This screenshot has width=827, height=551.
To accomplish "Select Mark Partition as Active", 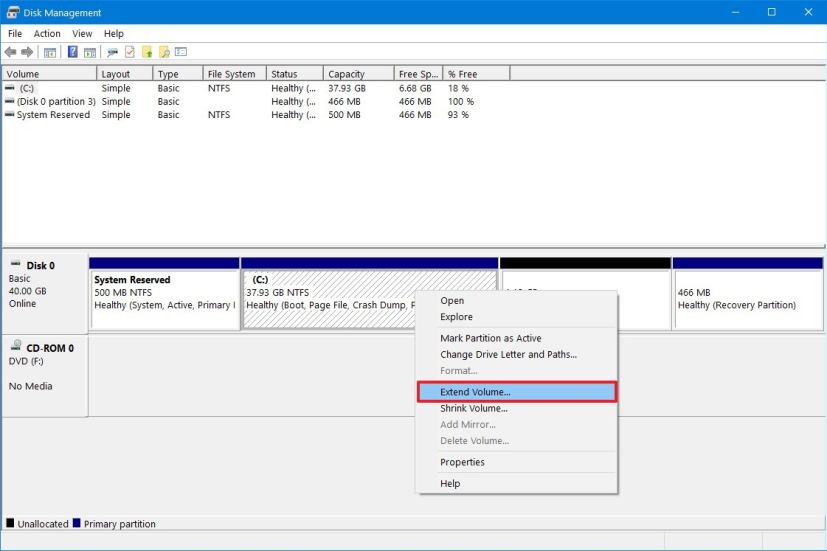I will point(516,338).
